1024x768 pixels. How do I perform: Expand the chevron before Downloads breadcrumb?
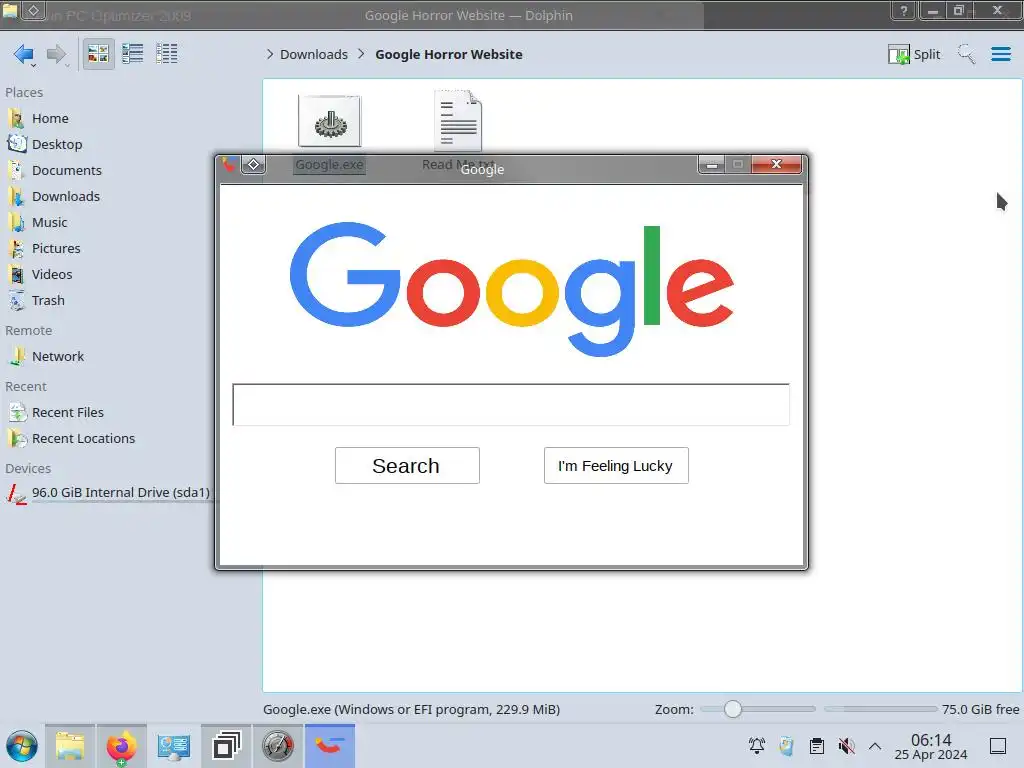270,54
